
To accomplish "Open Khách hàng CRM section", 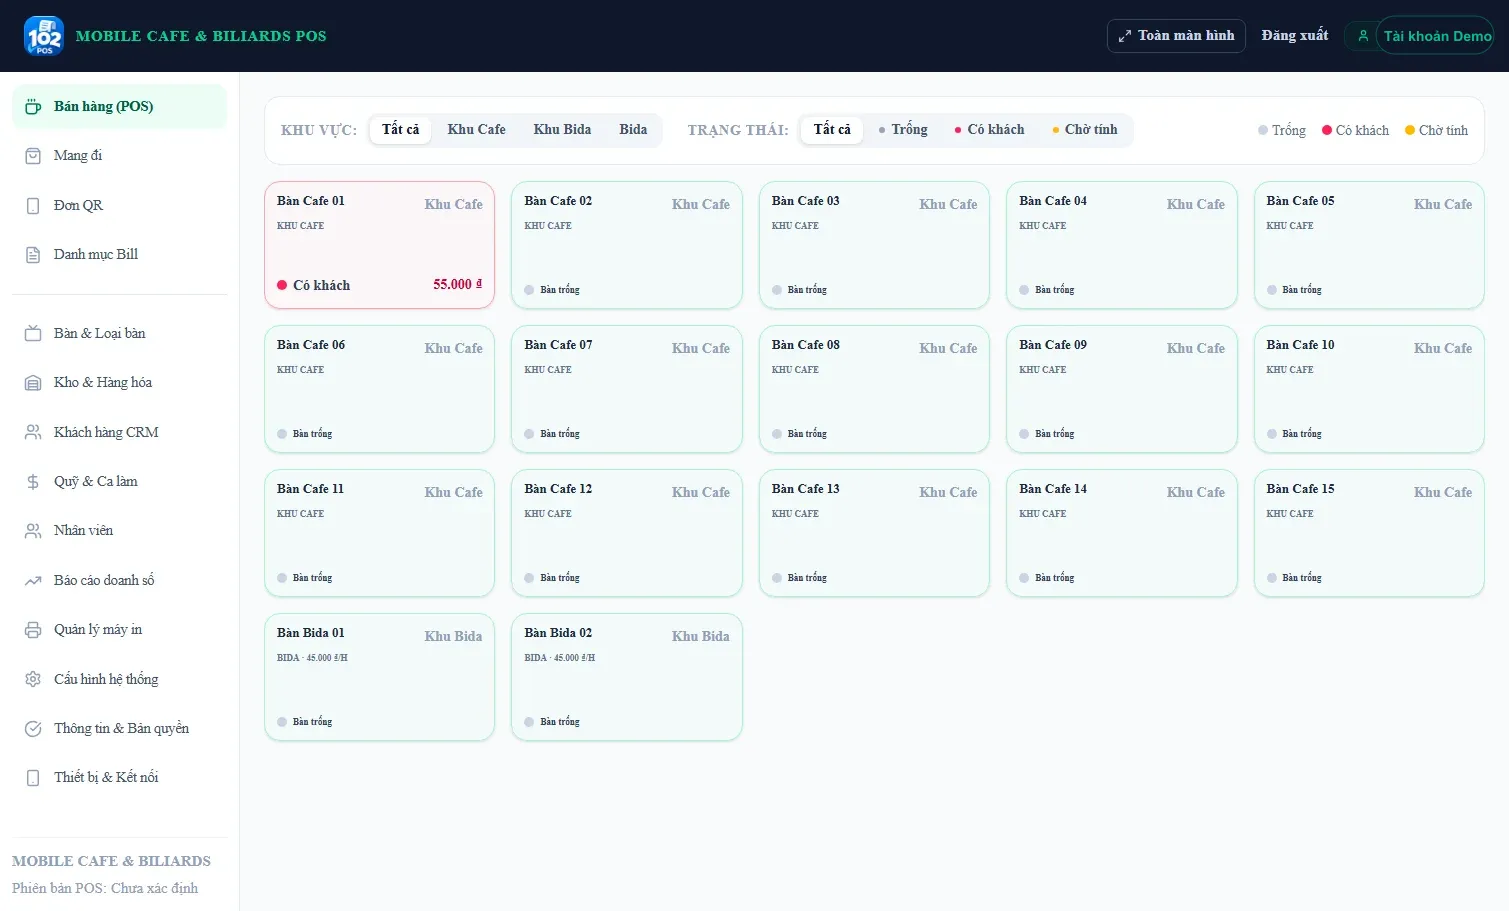I will click(x=120, y=433).
